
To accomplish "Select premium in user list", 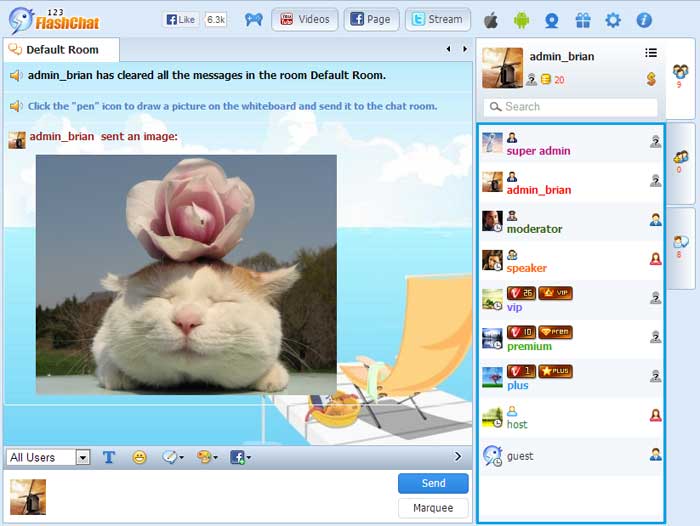I will pyautogui.click(x=571, y=339).
